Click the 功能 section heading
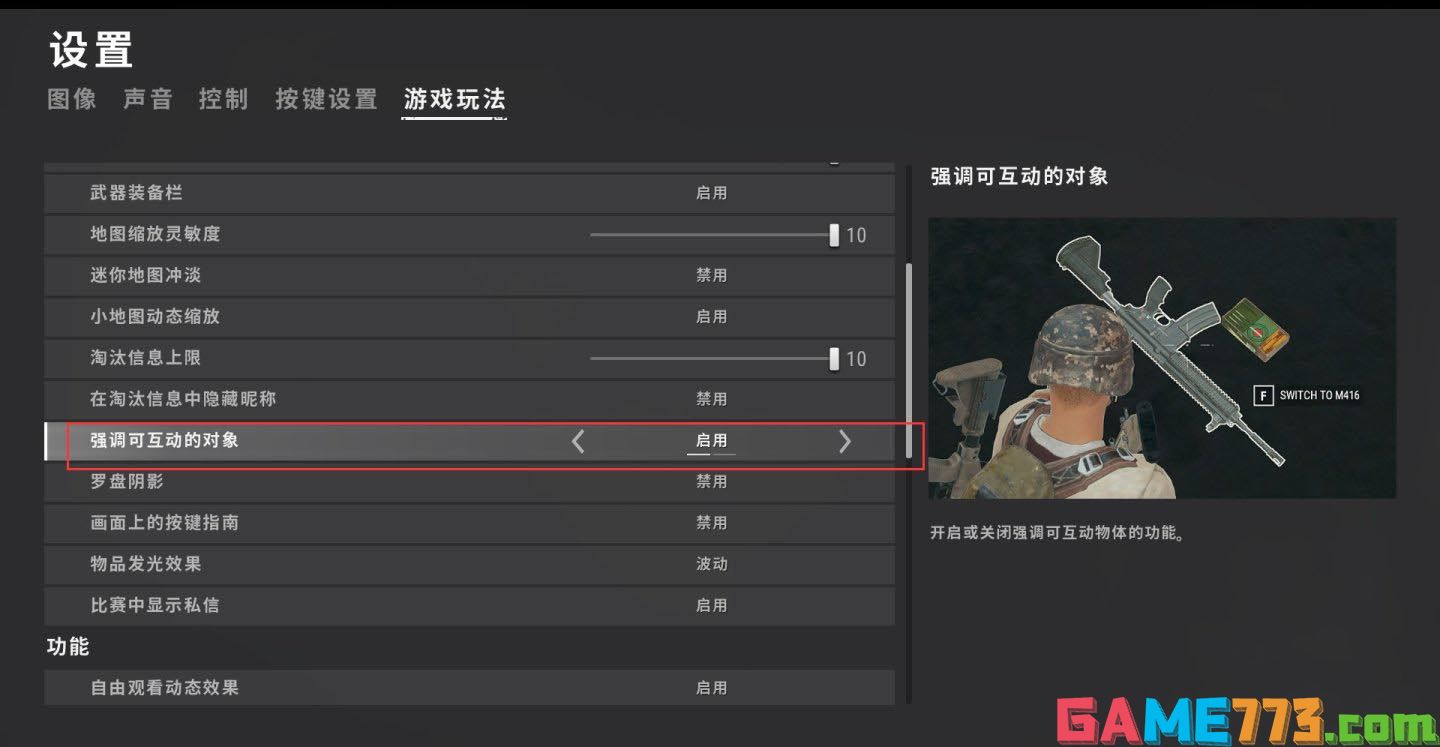The height and width of the screenshot is (747, 1440). tap(68, 647)
